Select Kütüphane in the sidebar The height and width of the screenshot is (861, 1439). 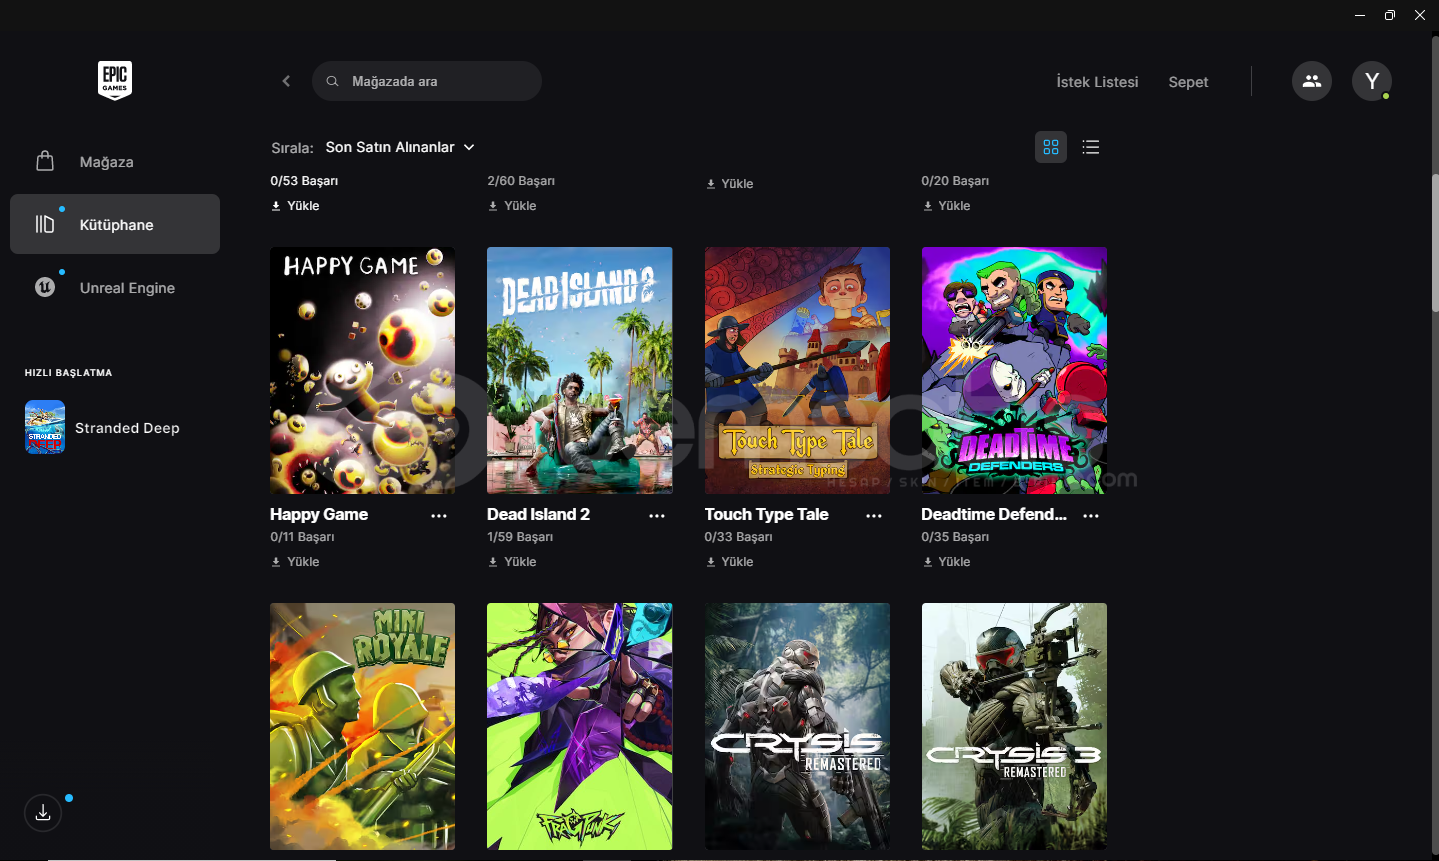(x=115, y=224)
